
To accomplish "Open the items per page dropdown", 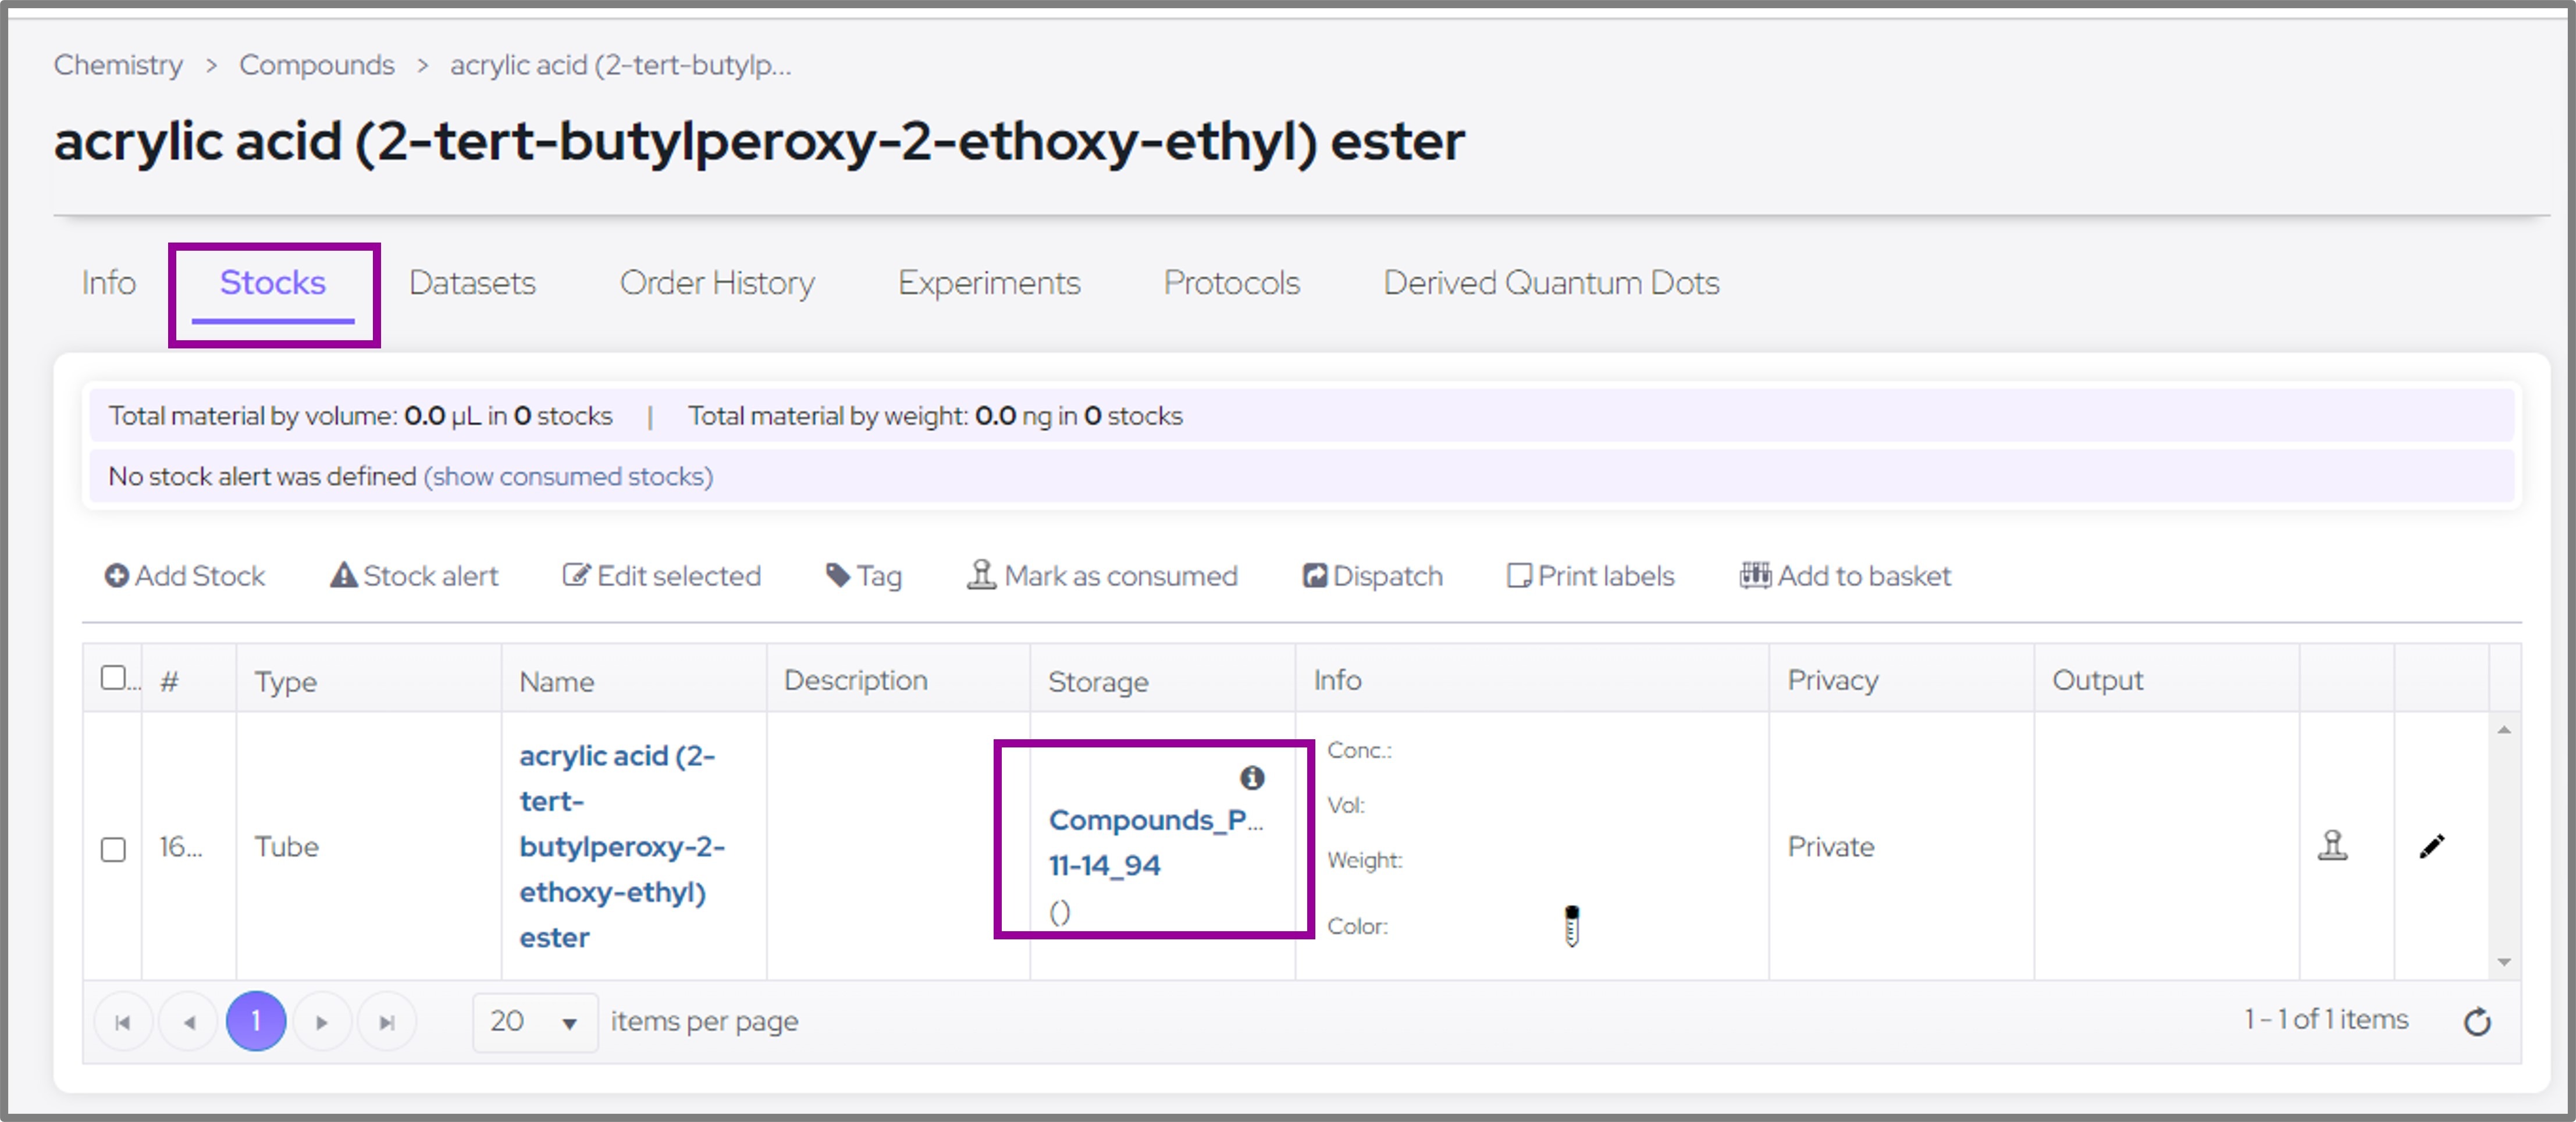I will (535, 1022).
